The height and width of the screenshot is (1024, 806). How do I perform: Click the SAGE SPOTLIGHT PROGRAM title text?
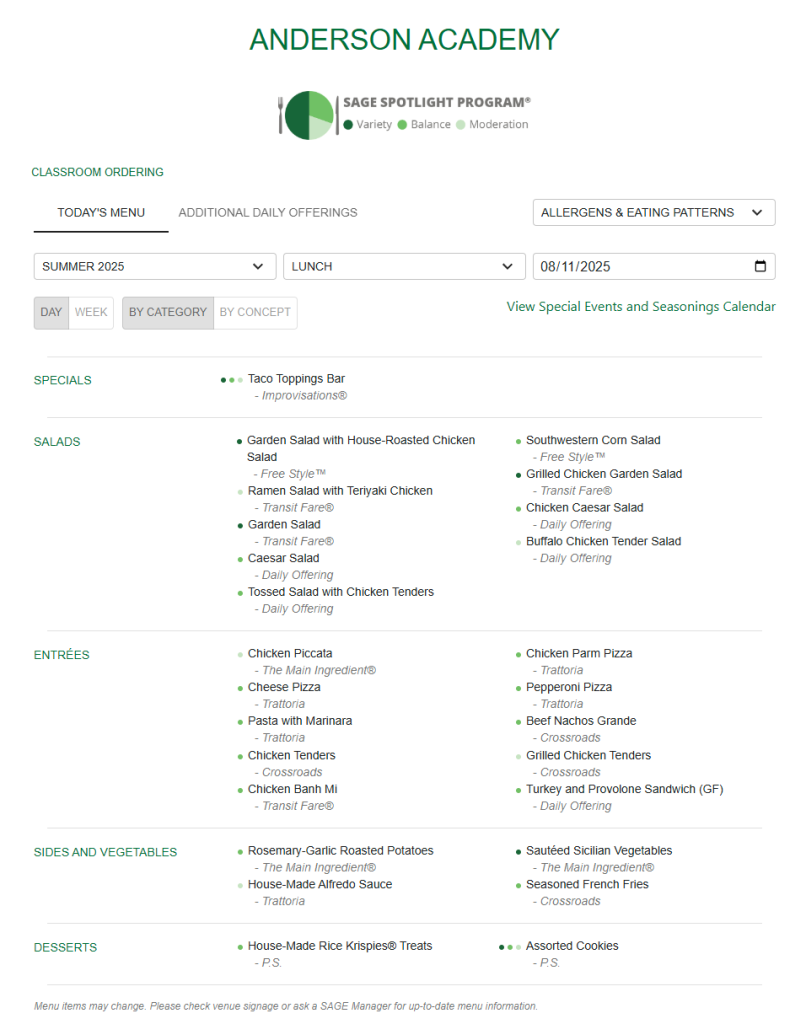pos(437,103)
